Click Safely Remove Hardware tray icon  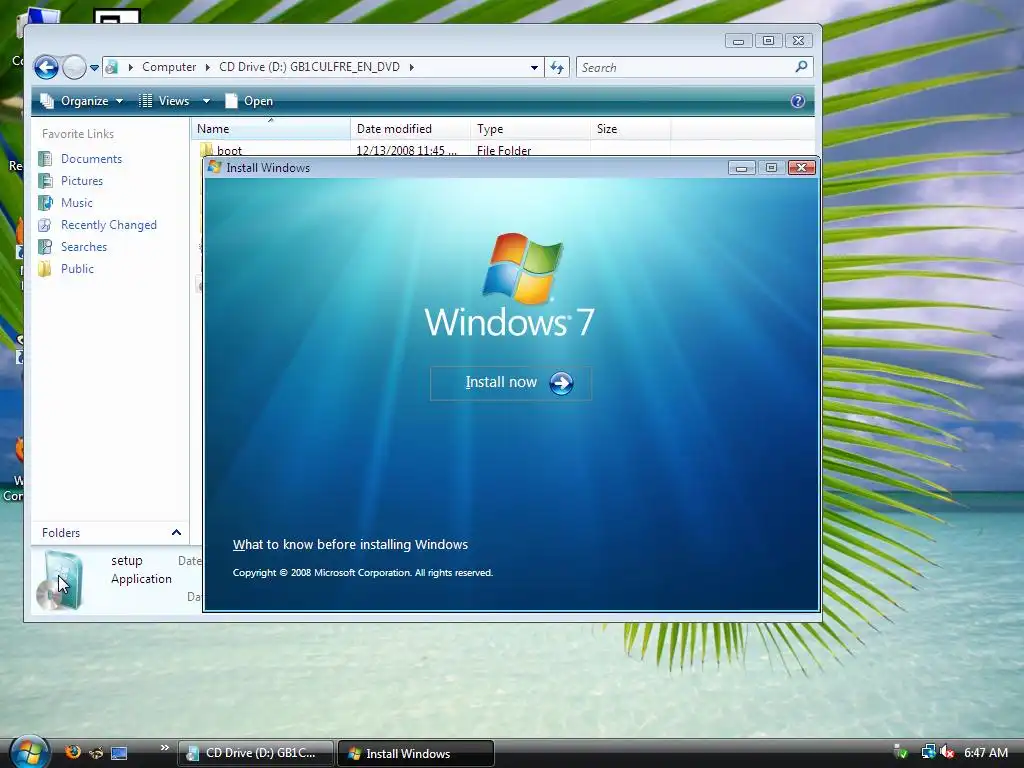901,752
